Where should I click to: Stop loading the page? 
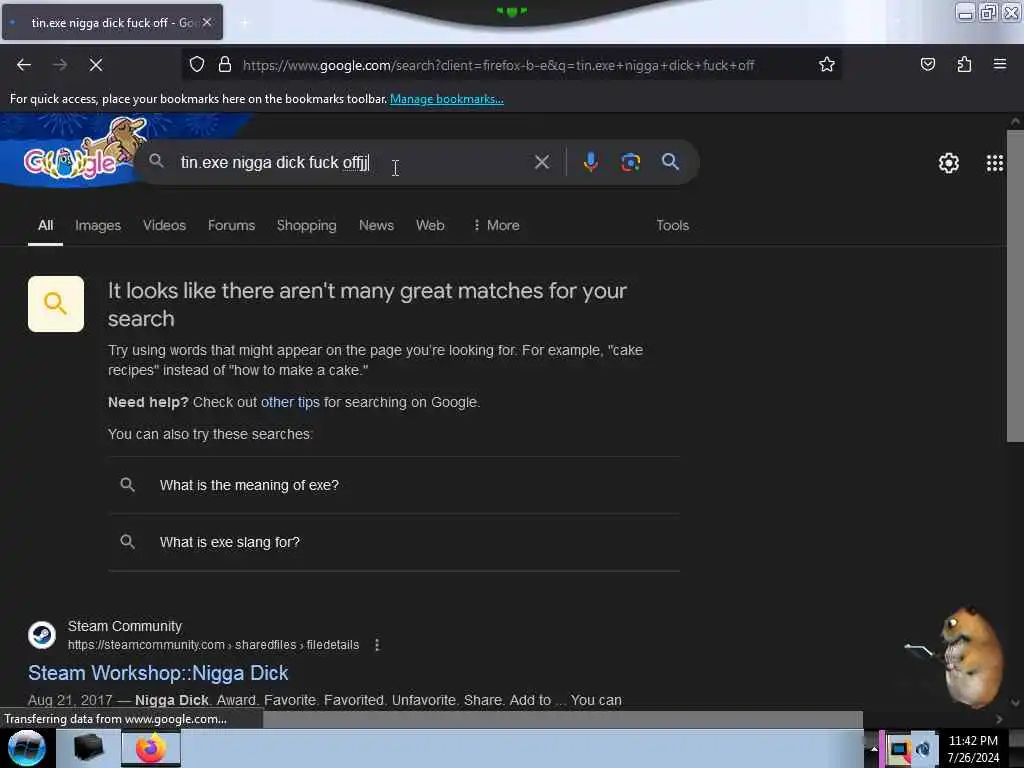pos(96,65)
